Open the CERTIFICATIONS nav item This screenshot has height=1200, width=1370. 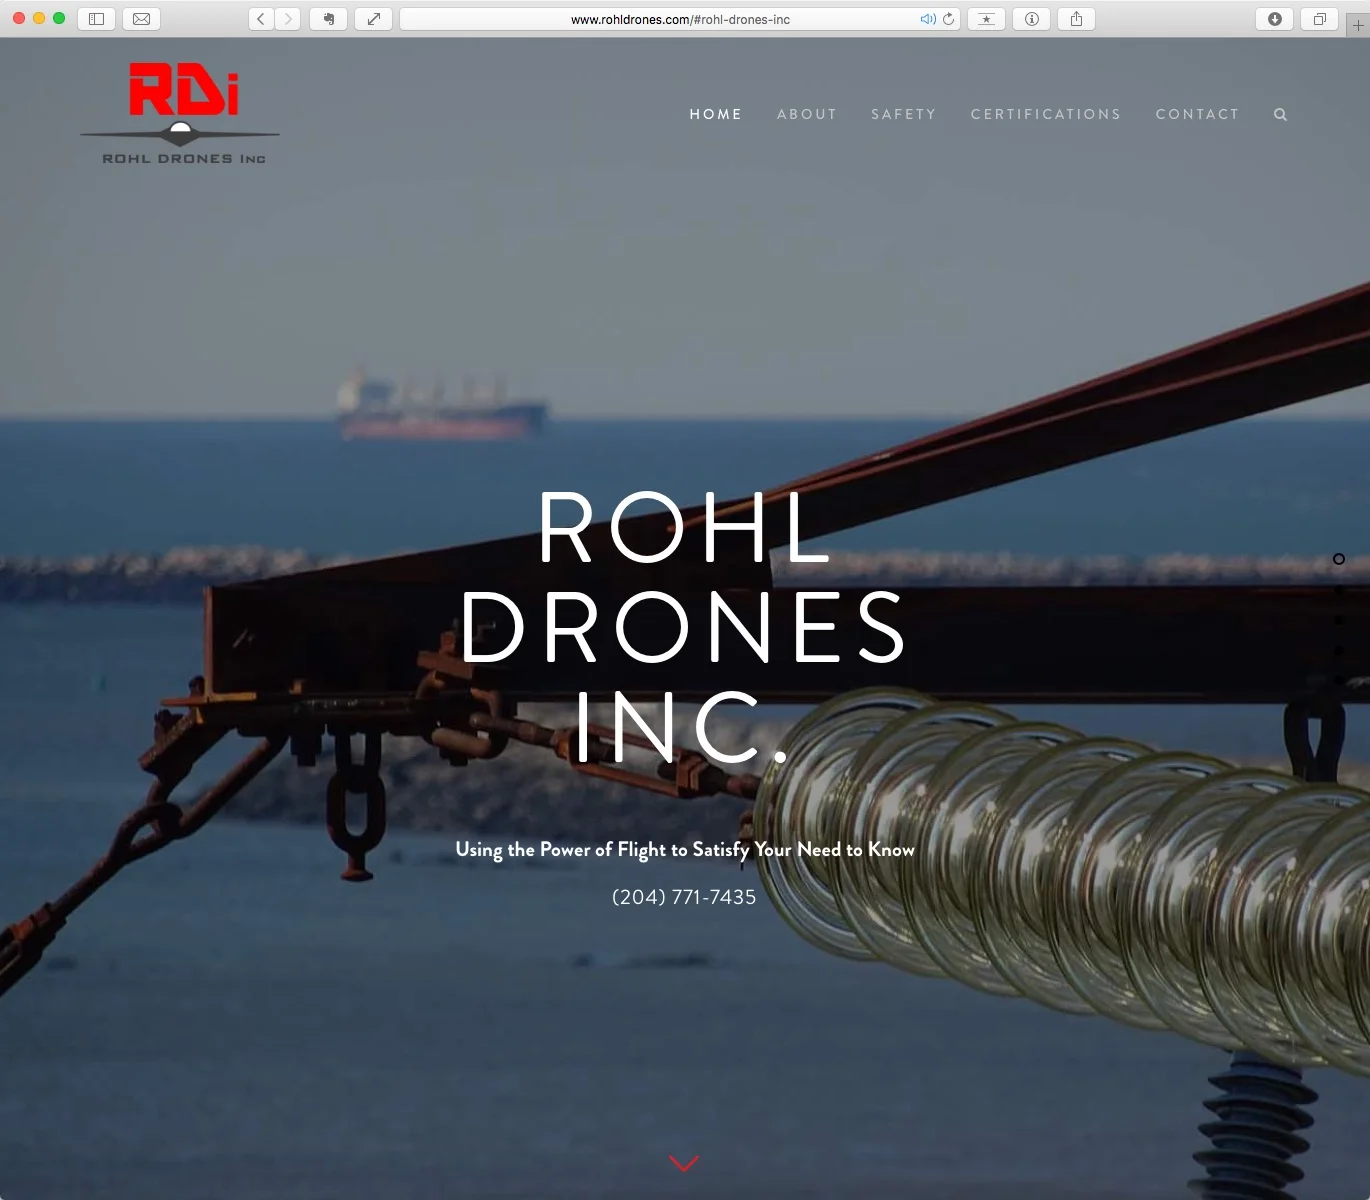(x=1046, y=114)
